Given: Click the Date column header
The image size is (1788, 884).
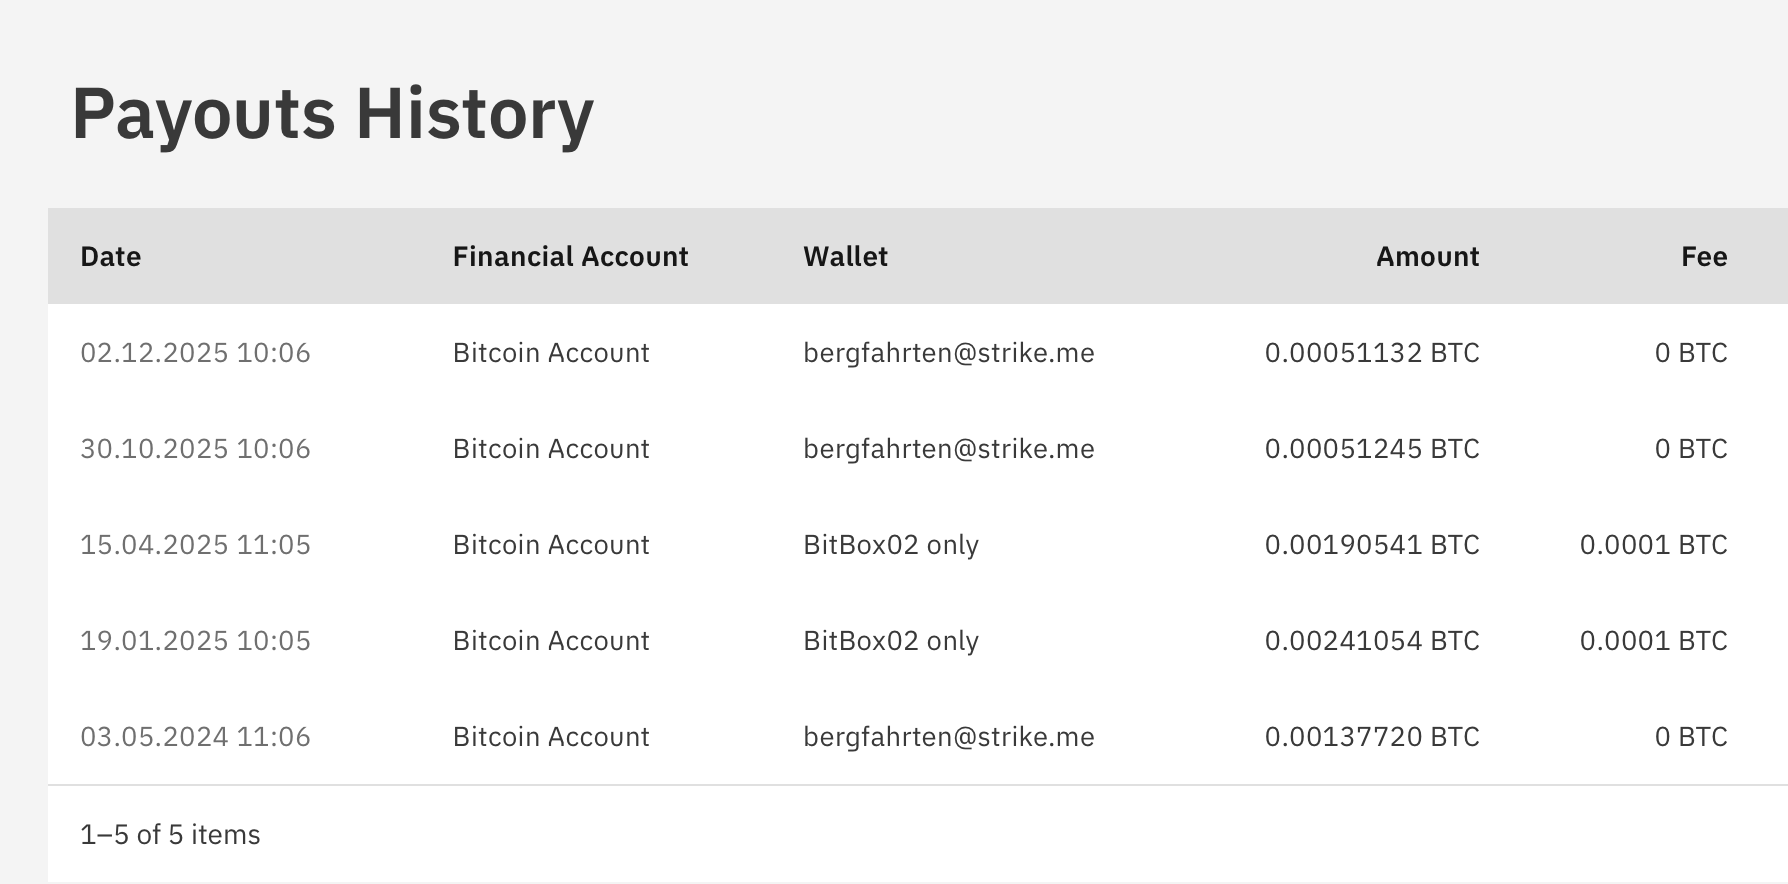Looking at the screenshot, I should click(x=111, y=257).
